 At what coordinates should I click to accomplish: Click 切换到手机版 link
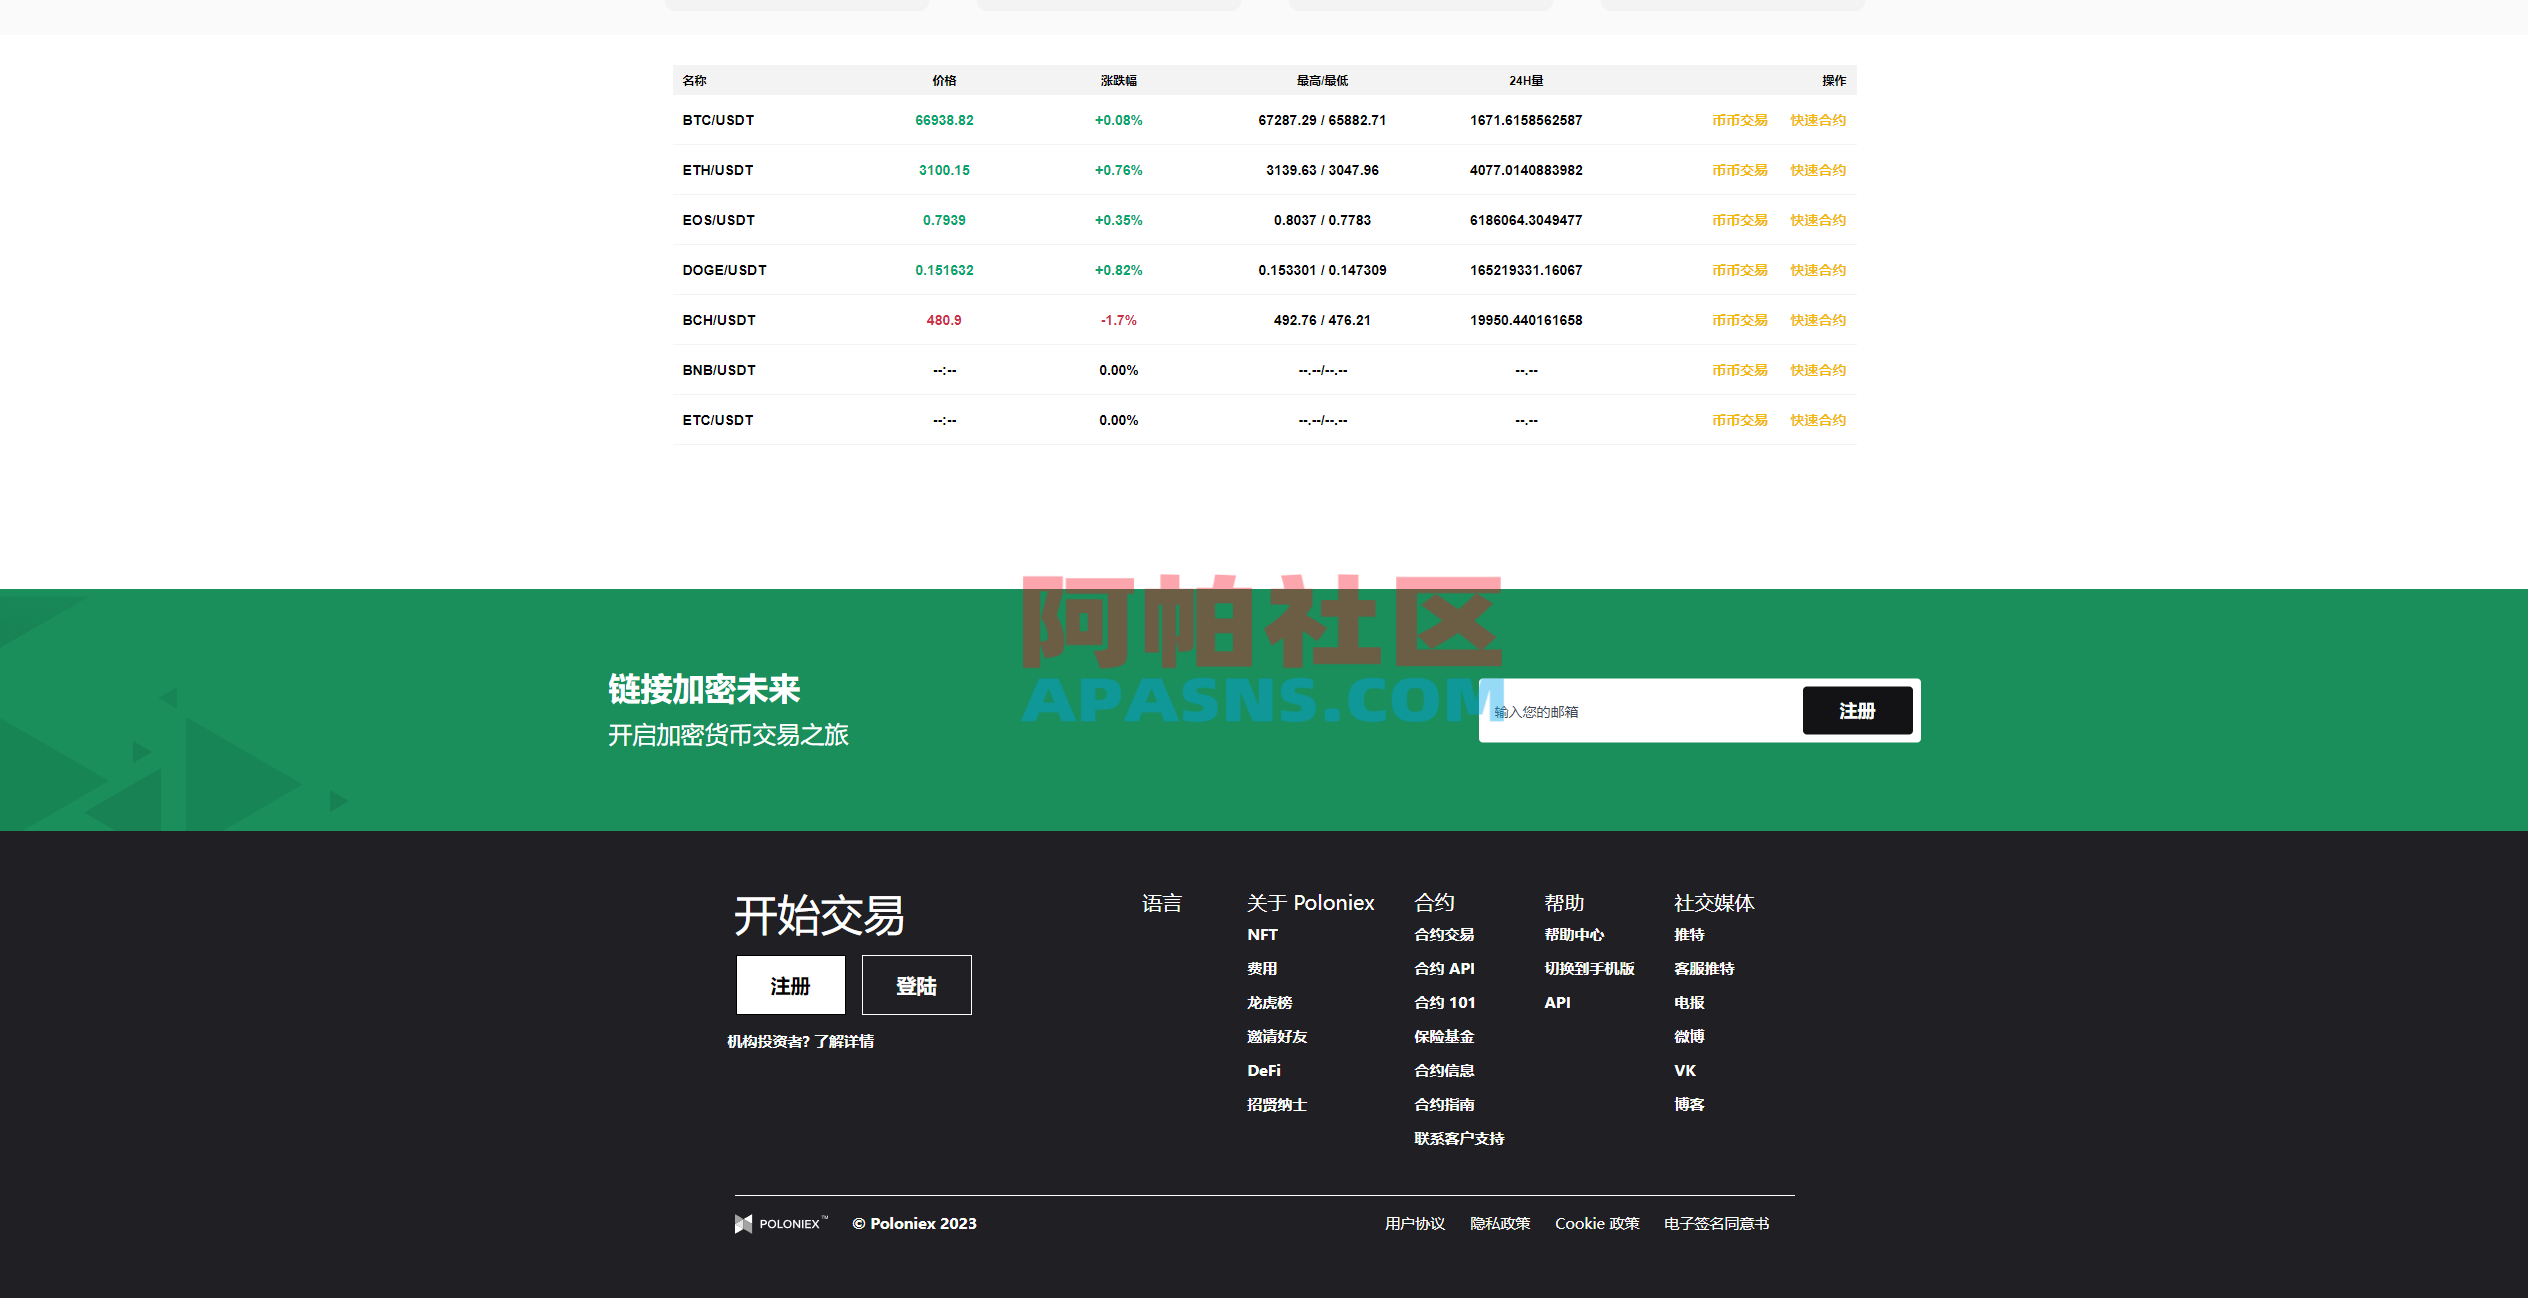click(x=1588, y=968)
